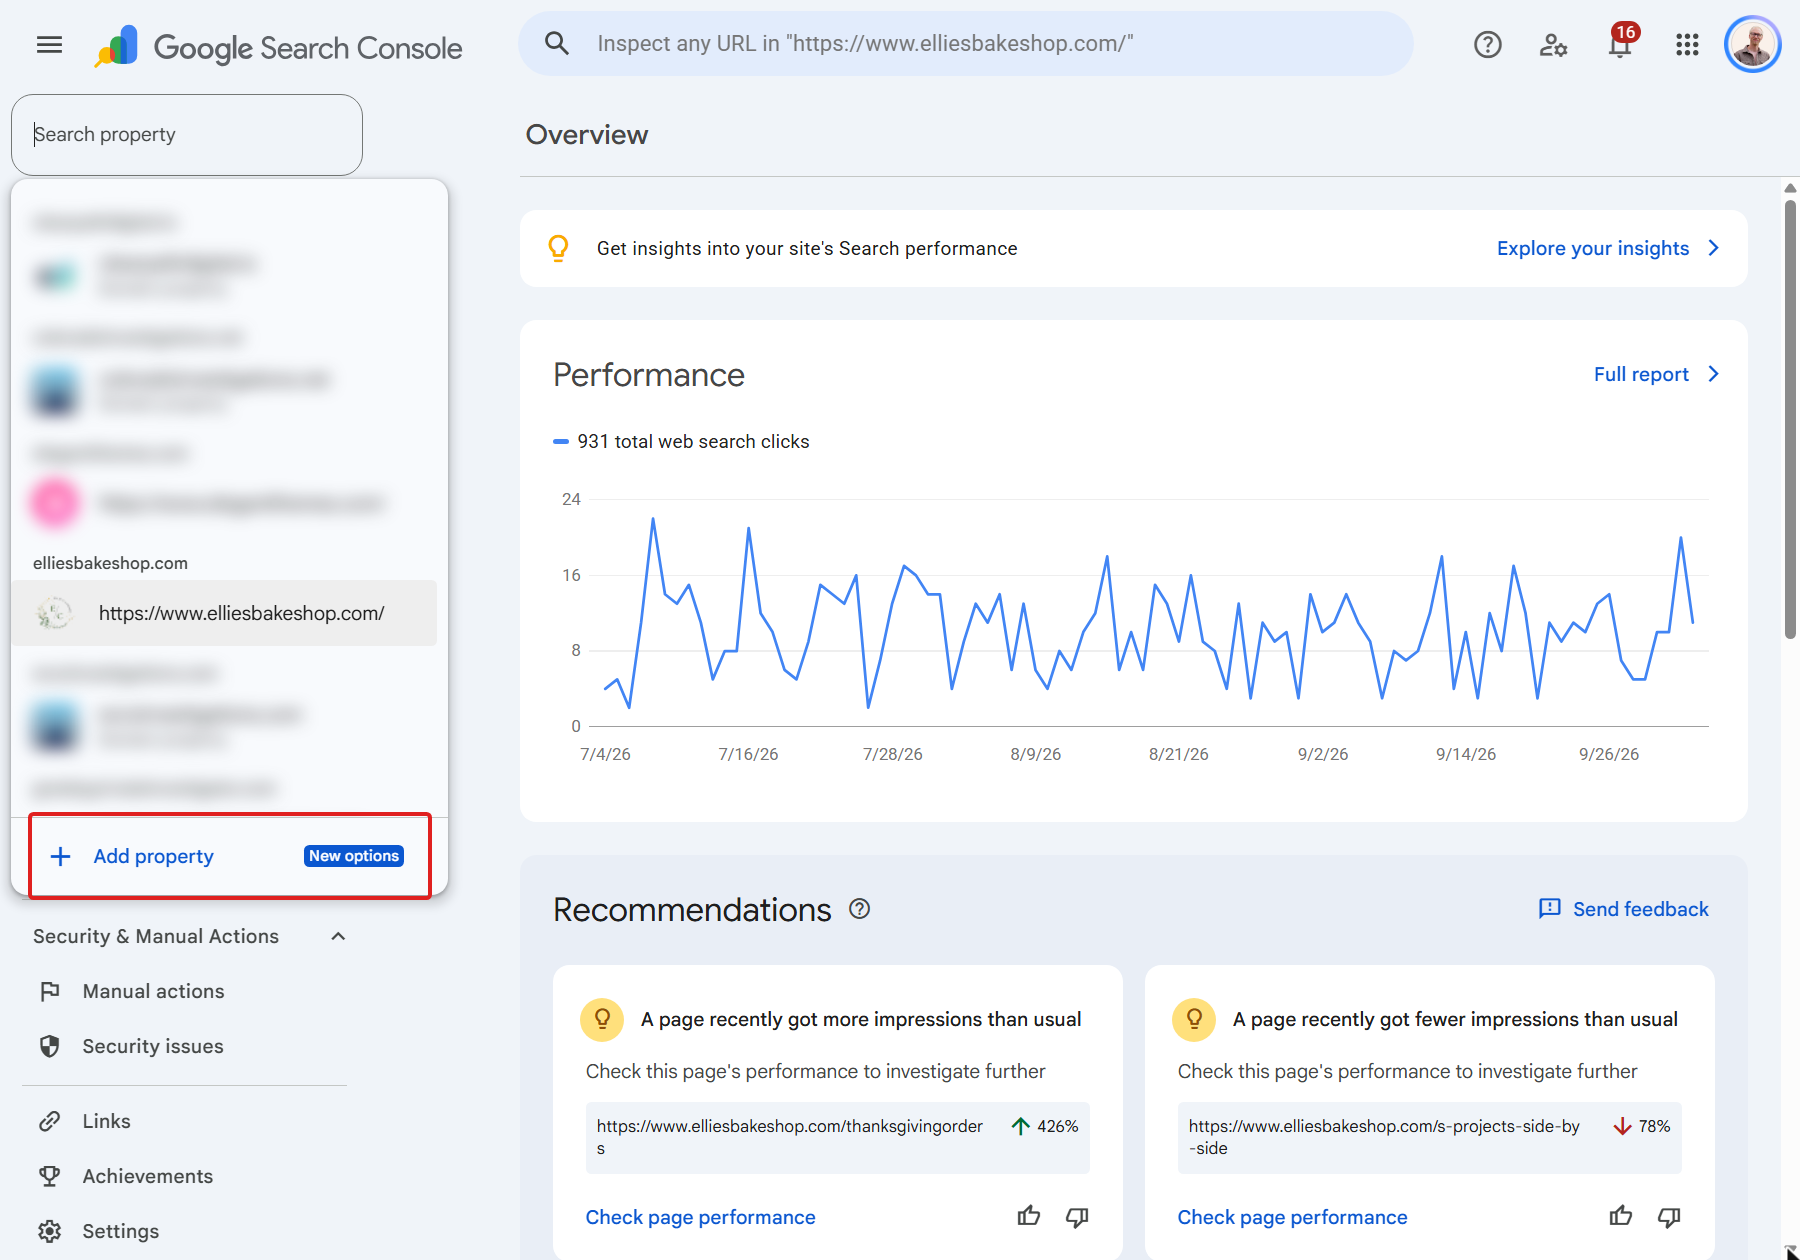This screenshot has height=1260, width=1800.
Task: Click the Settings gear in sidebar
Action: point(50,1231)
